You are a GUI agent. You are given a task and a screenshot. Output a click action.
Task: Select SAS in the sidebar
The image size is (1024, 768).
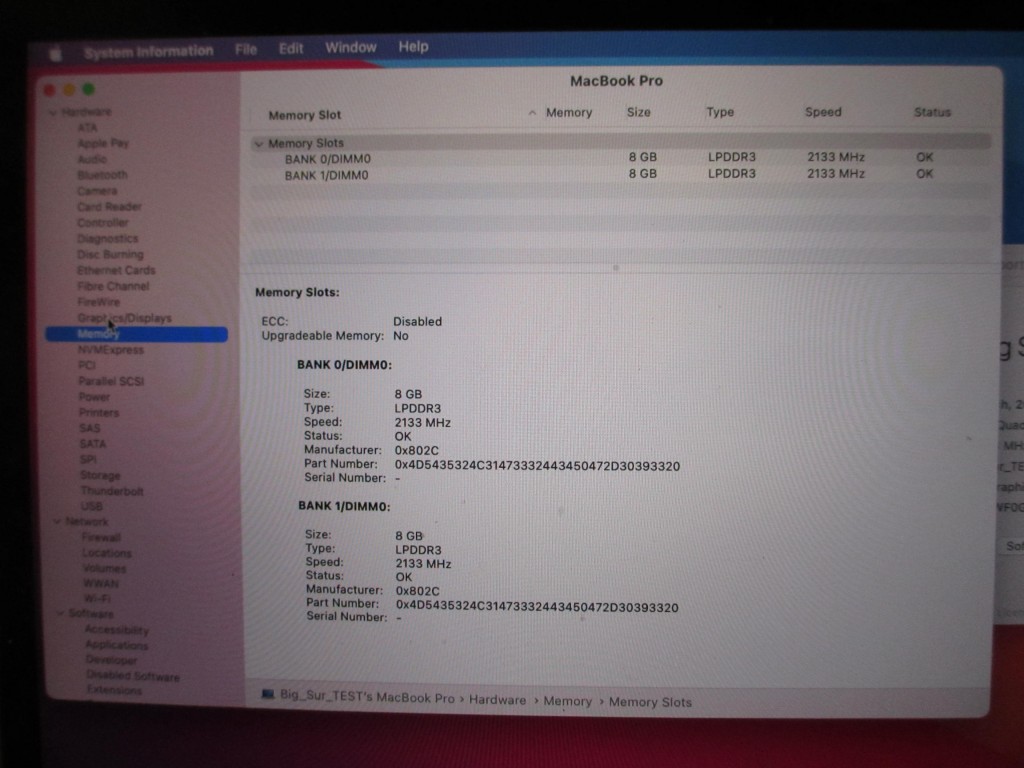[x=89, y=428]
